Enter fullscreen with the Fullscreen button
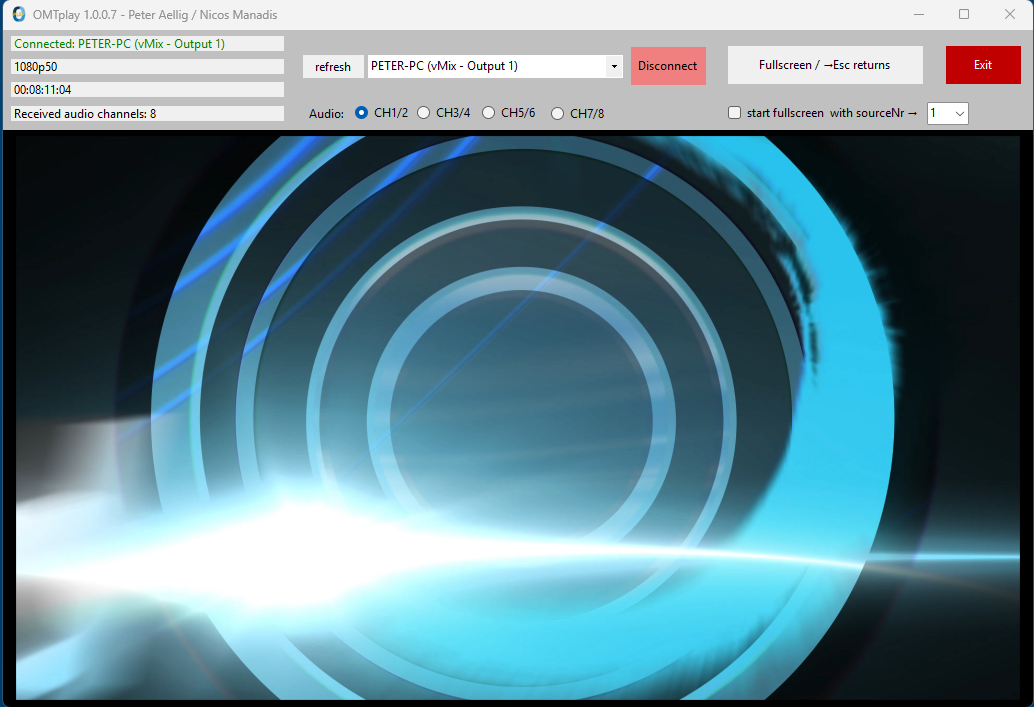1034x707 pixels. click(x=824, y=65)
